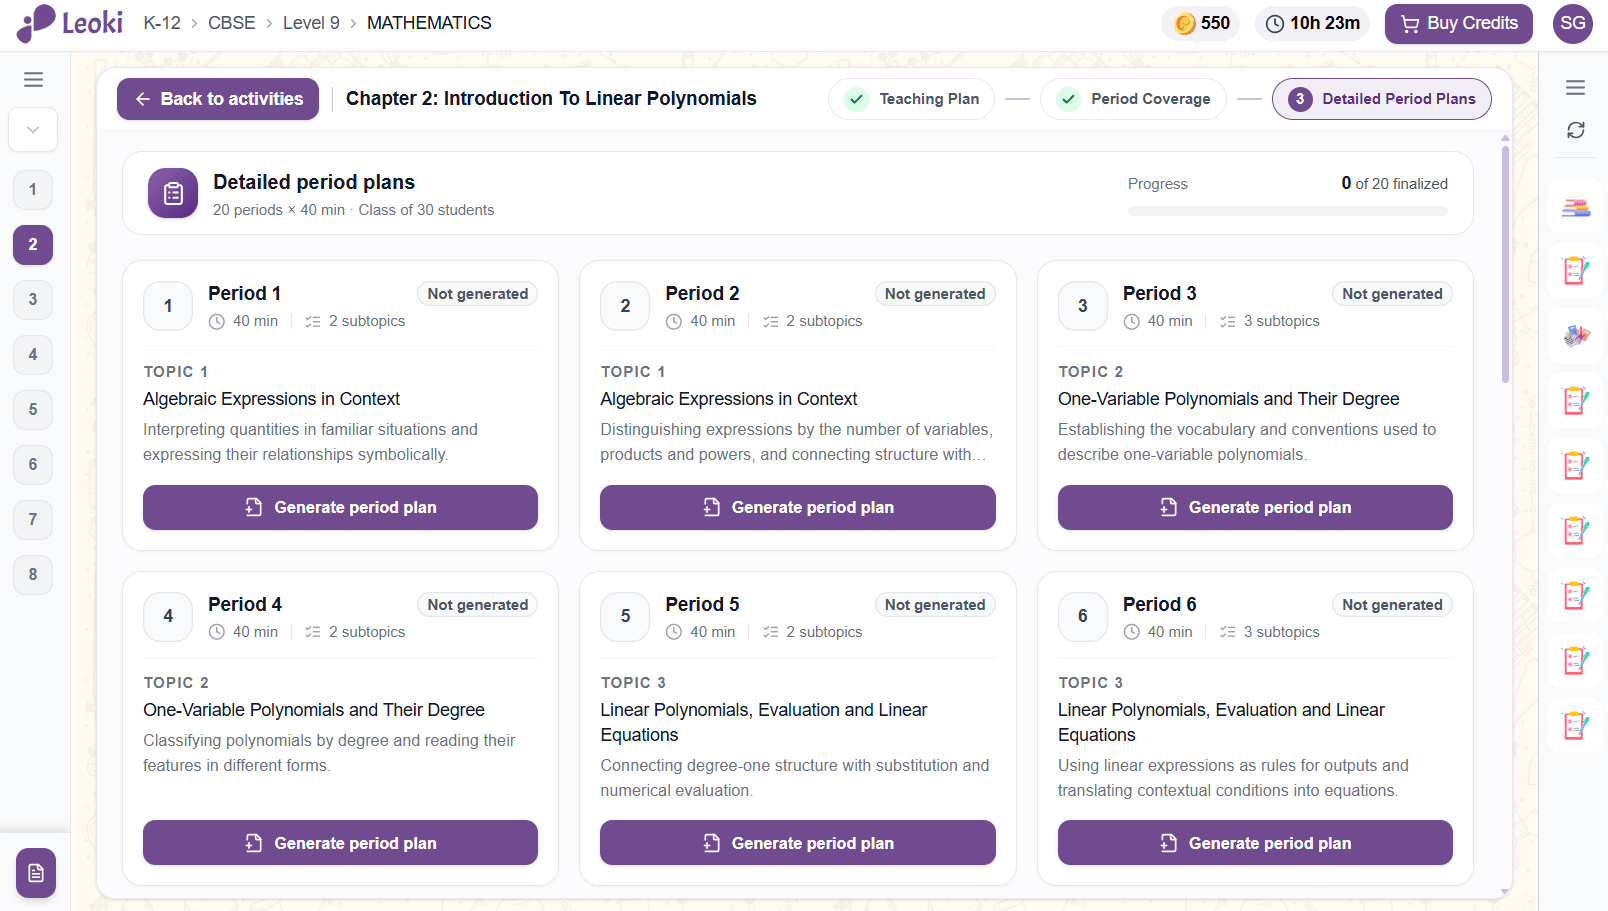Click the MATHEMATICS breadcrumb
Image resolution: width=1608 pixels, height=911 pixels.
[x=429, y=23]
